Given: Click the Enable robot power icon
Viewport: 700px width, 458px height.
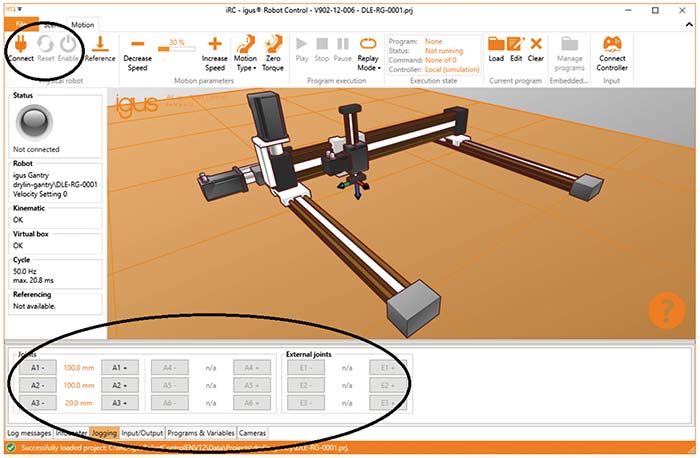Looking at the screenshot, I should point(68,44).
